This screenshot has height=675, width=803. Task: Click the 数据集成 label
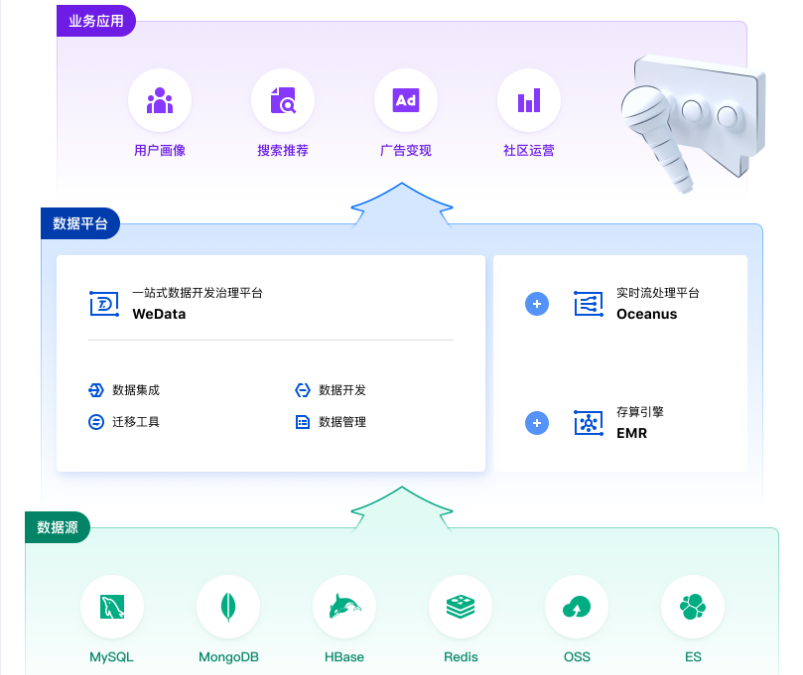pos(136,390)
